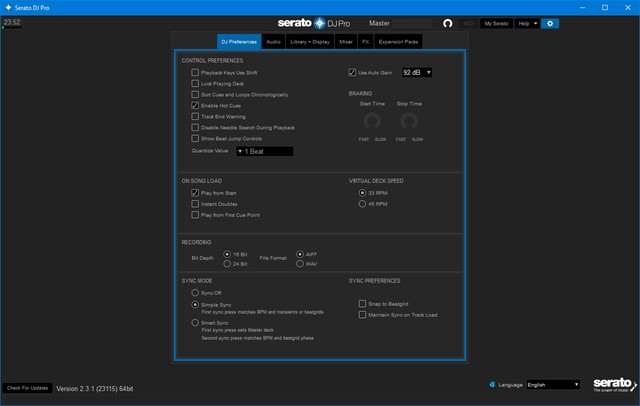Click the globe icon next to Language
This screenshot has height=406, width=640.
click(492, 384)
